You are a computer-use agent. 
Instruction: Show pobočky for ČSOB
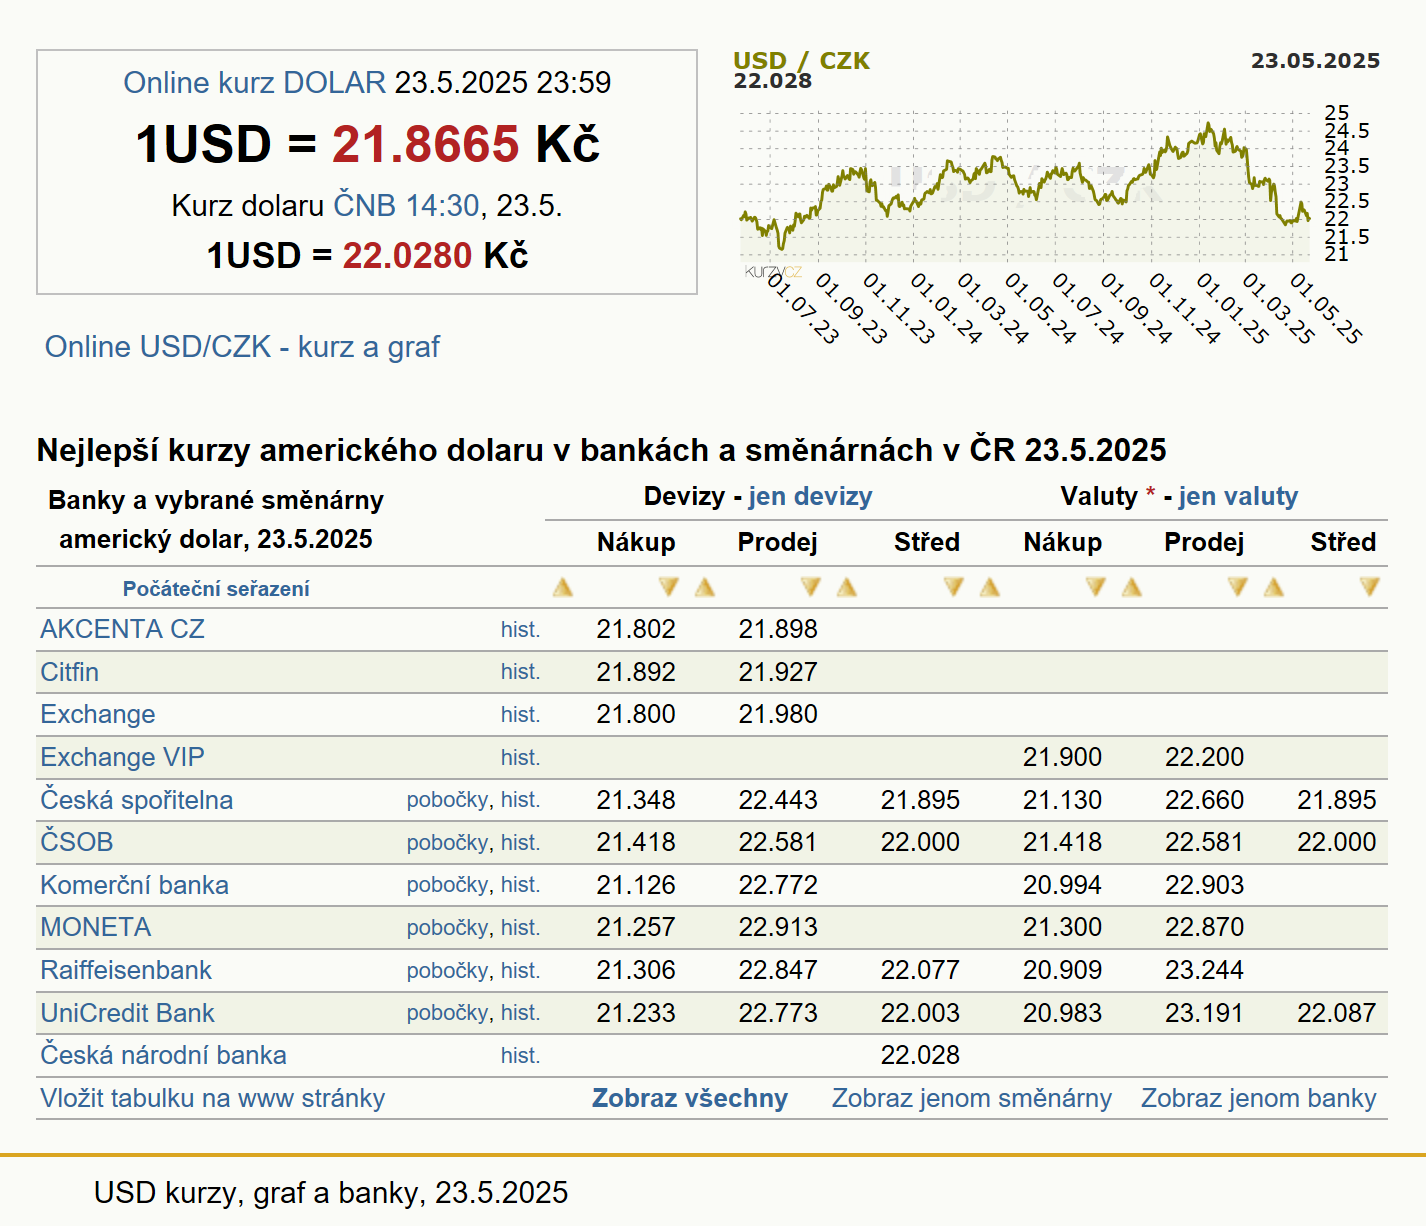447,843
